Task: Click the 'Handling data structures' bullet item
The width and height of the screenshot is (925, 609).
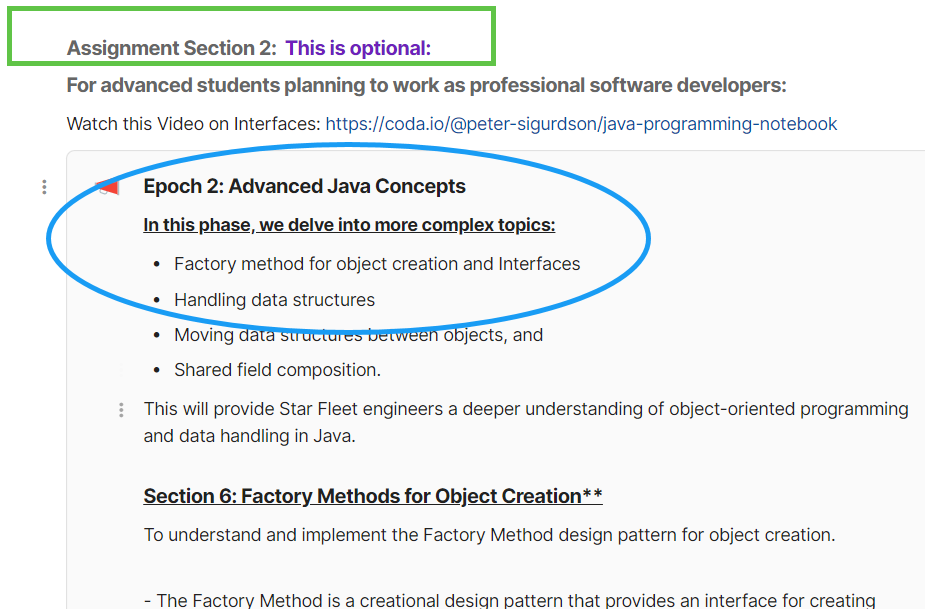Action: click(274, 300)
